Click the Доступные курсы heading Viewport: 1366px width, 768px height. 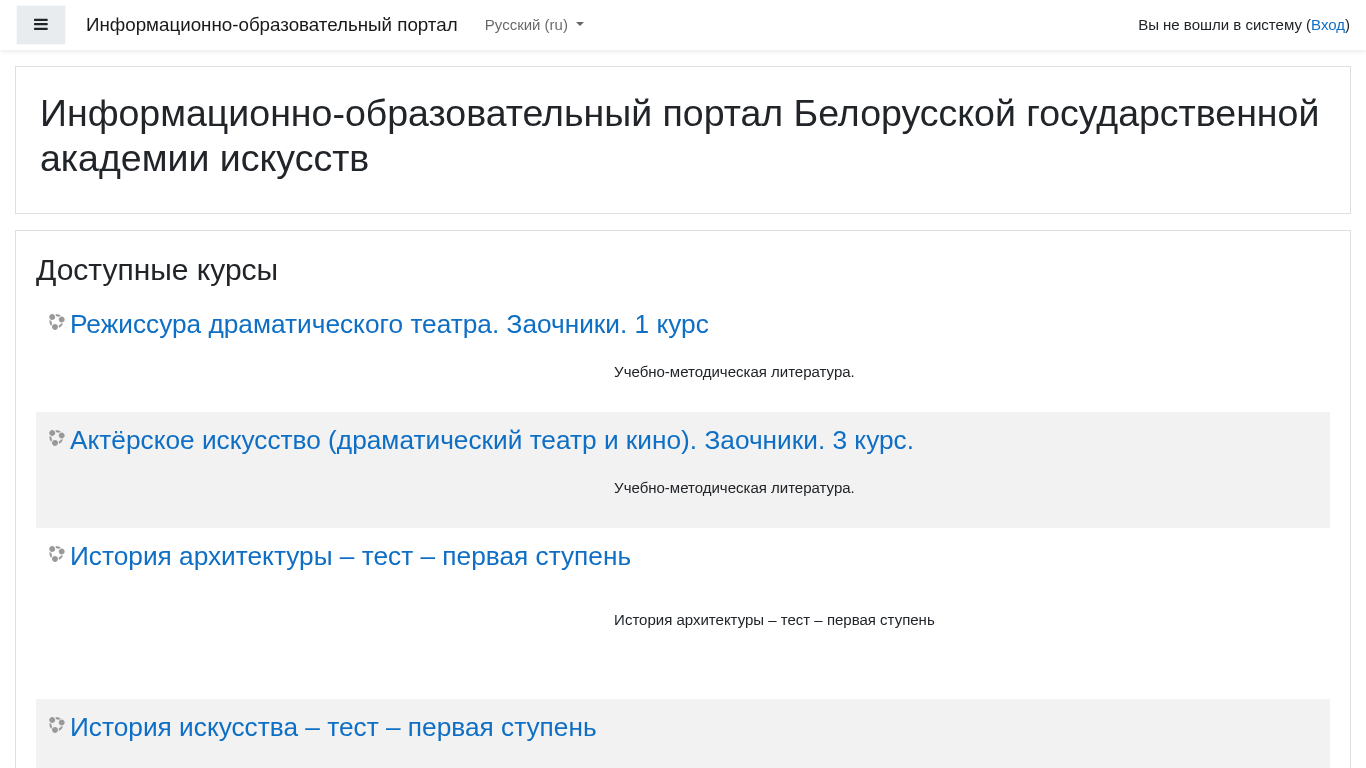[157, 270]
